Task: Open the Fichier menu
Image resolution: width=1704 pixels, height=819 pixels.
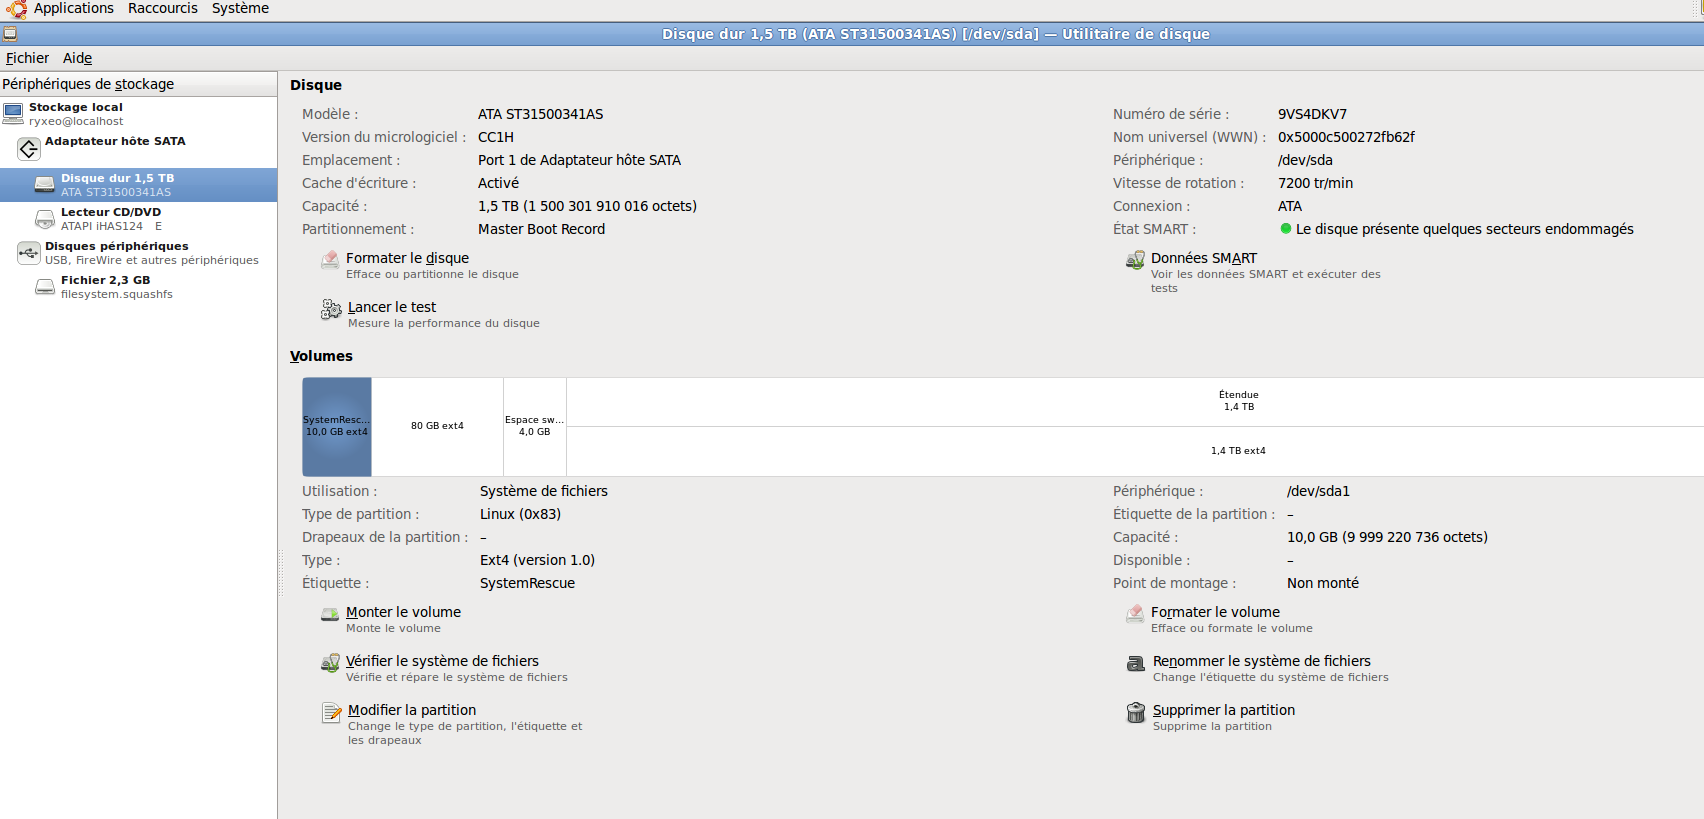Action: (27, 58)
